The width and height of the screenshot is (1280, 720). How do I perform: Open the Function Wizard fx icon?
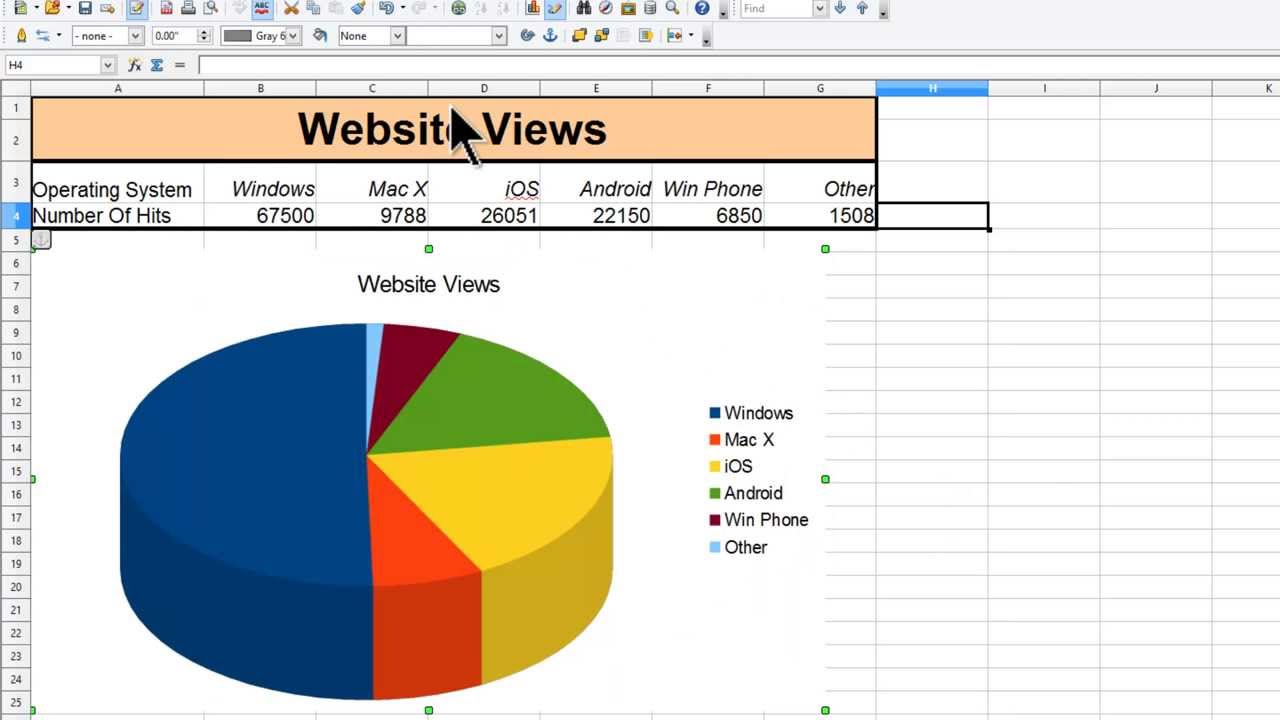coord(135,65)
